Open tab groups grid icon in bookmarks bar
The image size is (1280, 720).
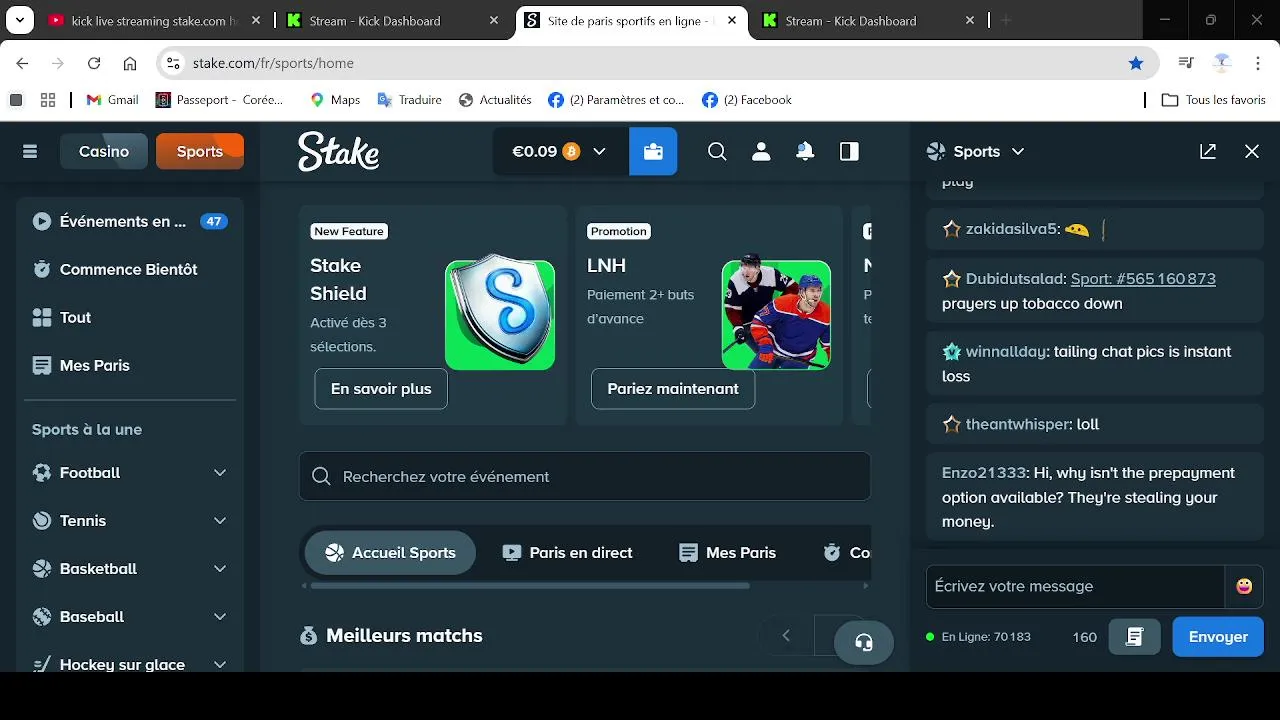point(48,100)
